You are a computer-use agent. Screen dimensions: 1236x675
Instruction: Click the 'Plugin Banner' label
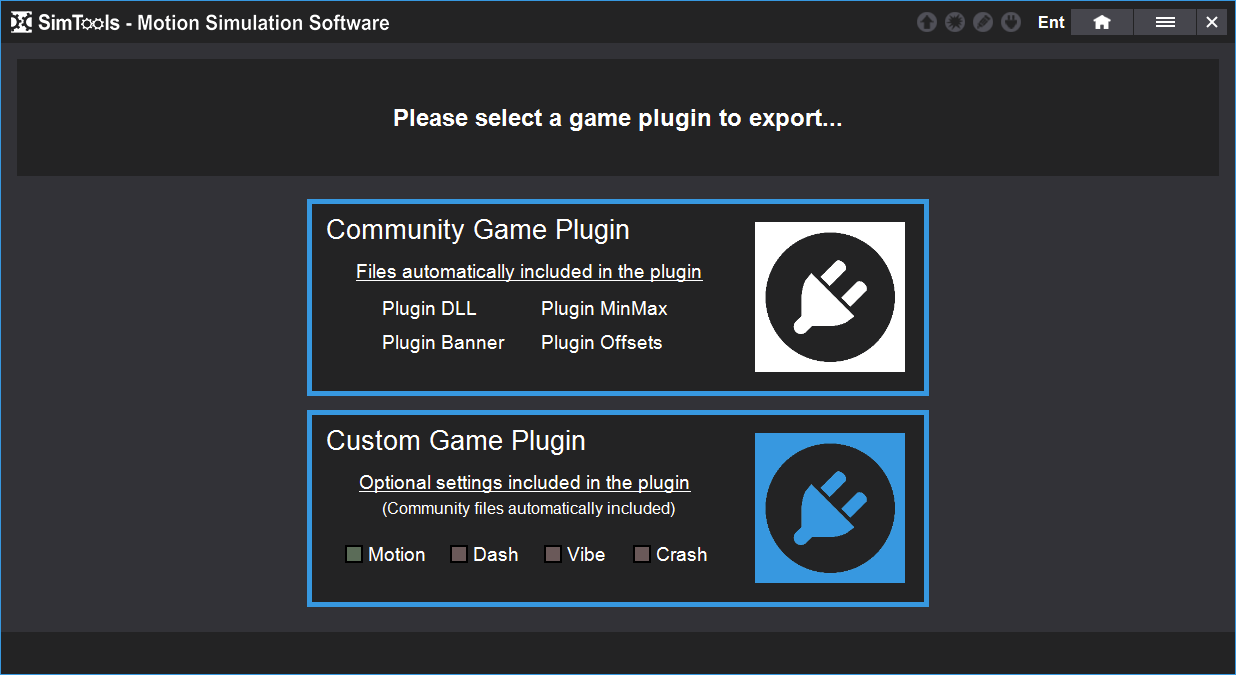click(443, 343)
